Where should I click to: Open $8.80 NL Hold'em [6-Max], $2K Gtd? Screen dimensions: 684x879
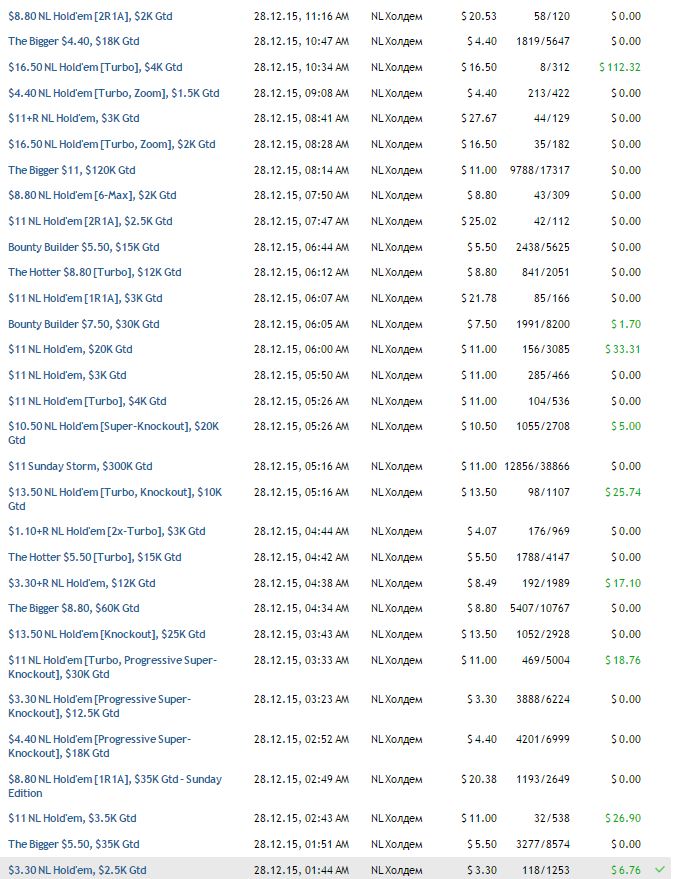90,195
